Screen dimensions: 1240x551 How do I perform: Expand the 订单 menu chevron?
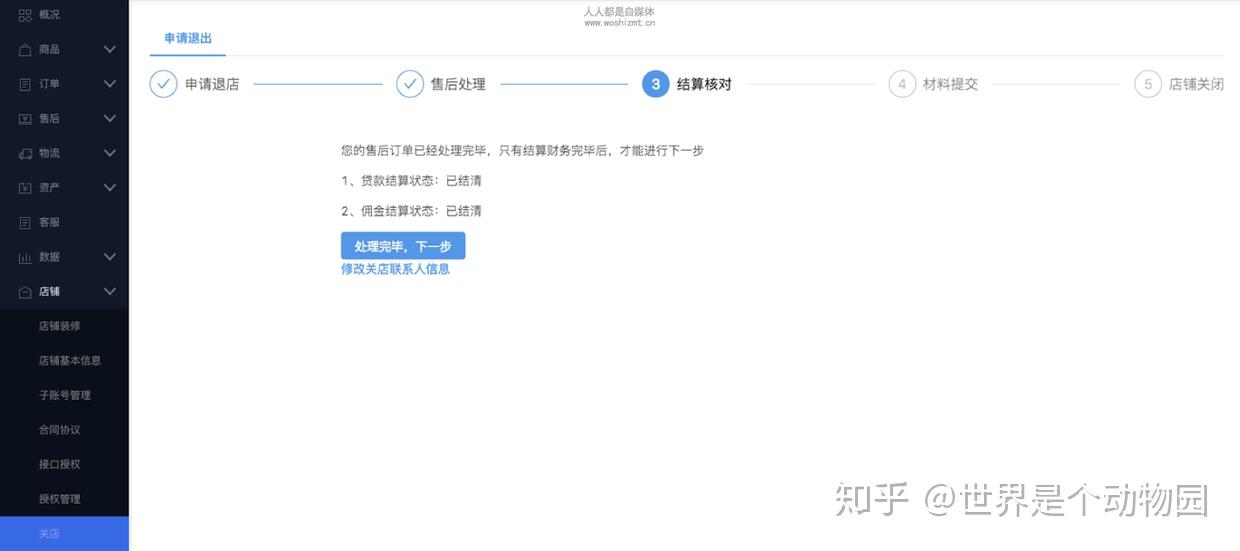tap(110, 84)
